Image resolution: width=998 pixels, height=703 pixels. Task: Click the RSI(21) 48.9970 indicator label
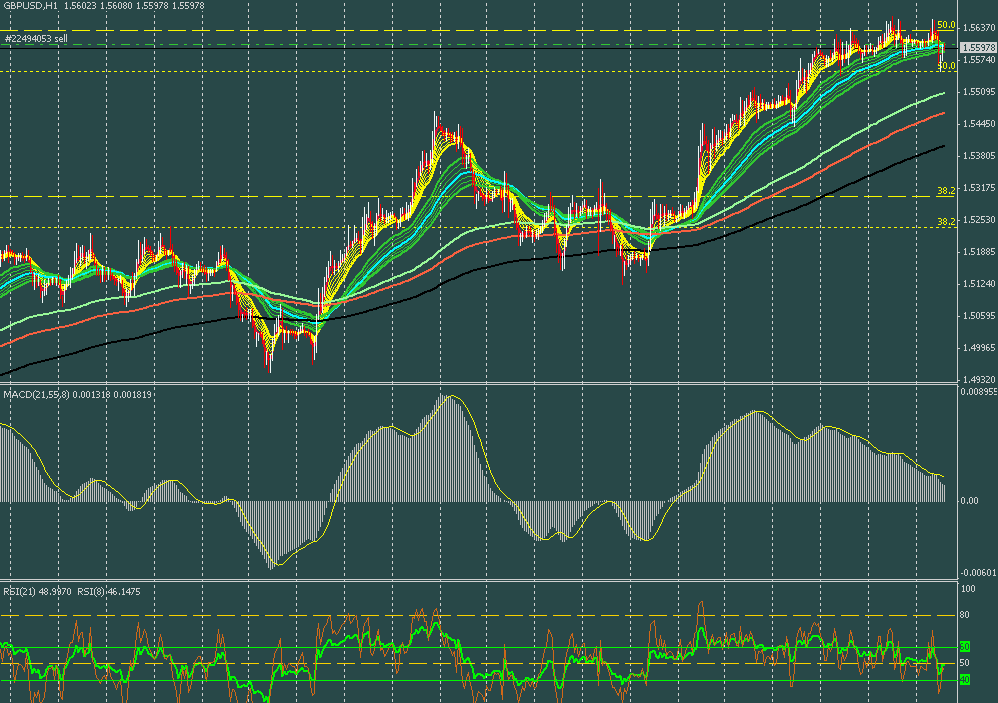tap(37, 592)
